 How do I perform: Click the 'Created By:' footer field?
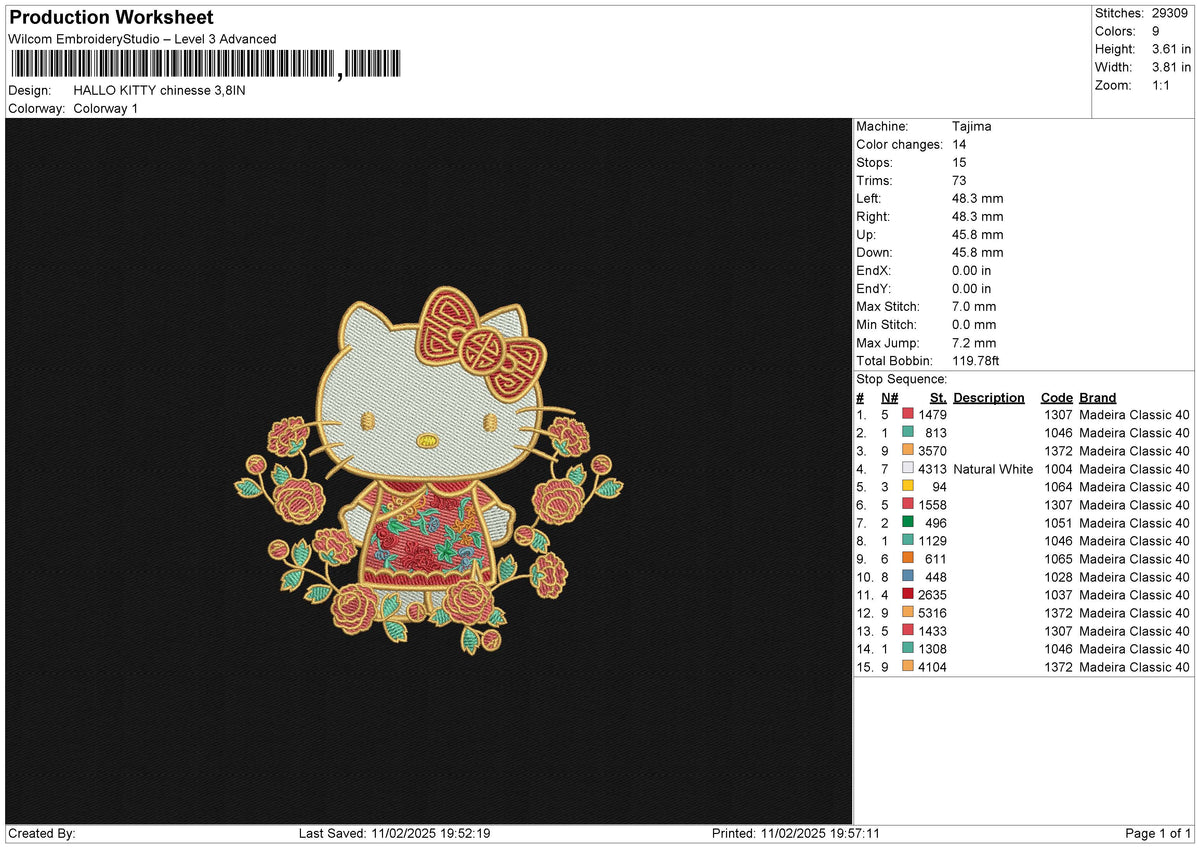pyautogui.click(x=42, y=833)
